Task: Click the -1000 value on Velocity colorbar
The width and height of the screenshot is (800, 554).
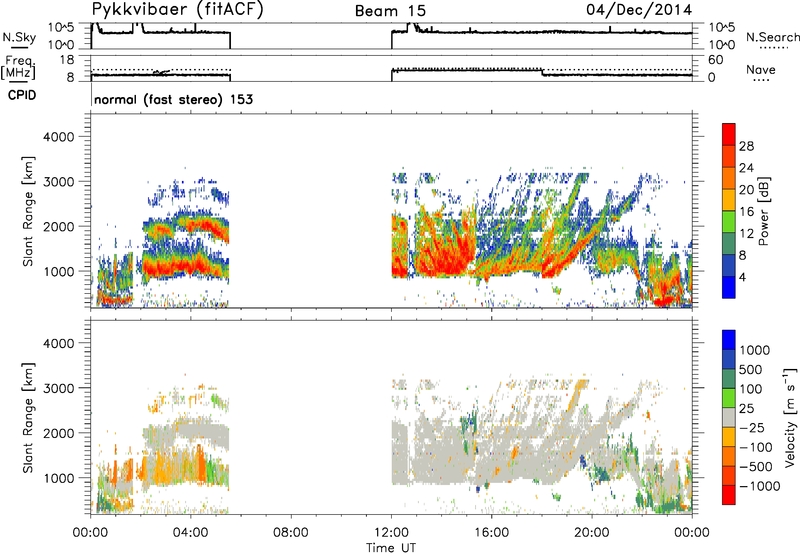Action: click(x=760, y=486)
